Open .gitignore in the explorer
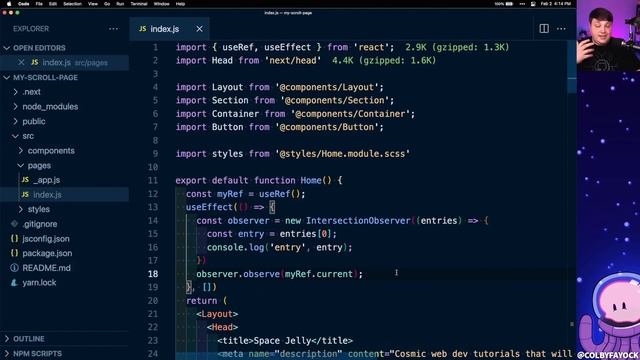 pyautogui.click(x=40, y=224)
